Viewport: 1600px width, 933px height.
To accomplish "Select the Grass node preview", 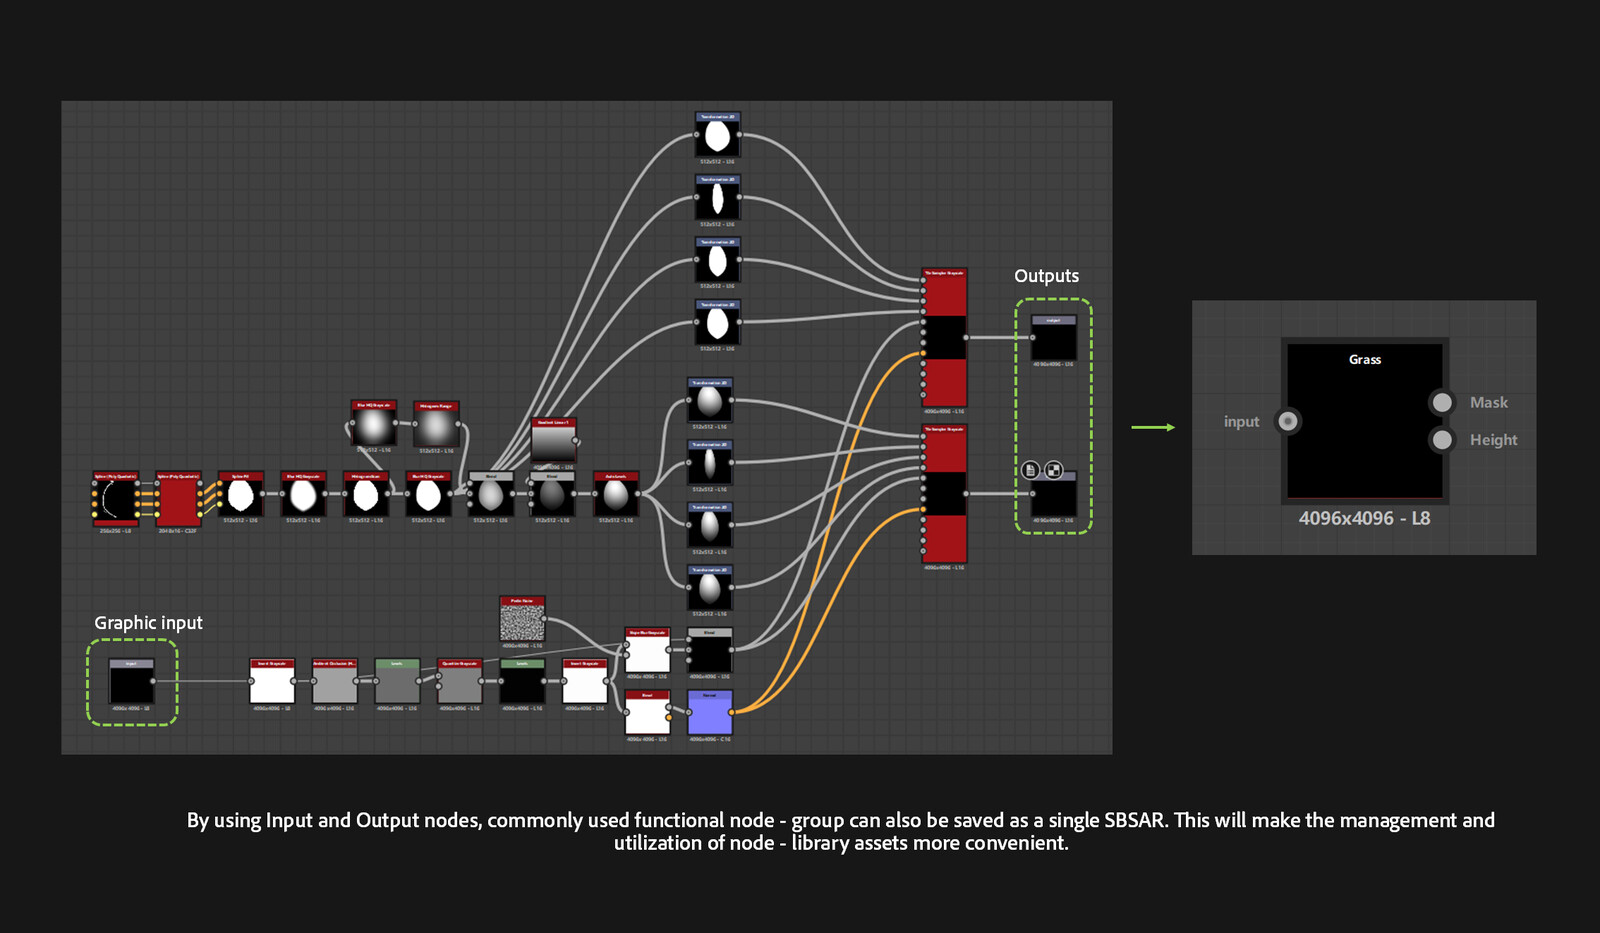I will [1365, 421].
